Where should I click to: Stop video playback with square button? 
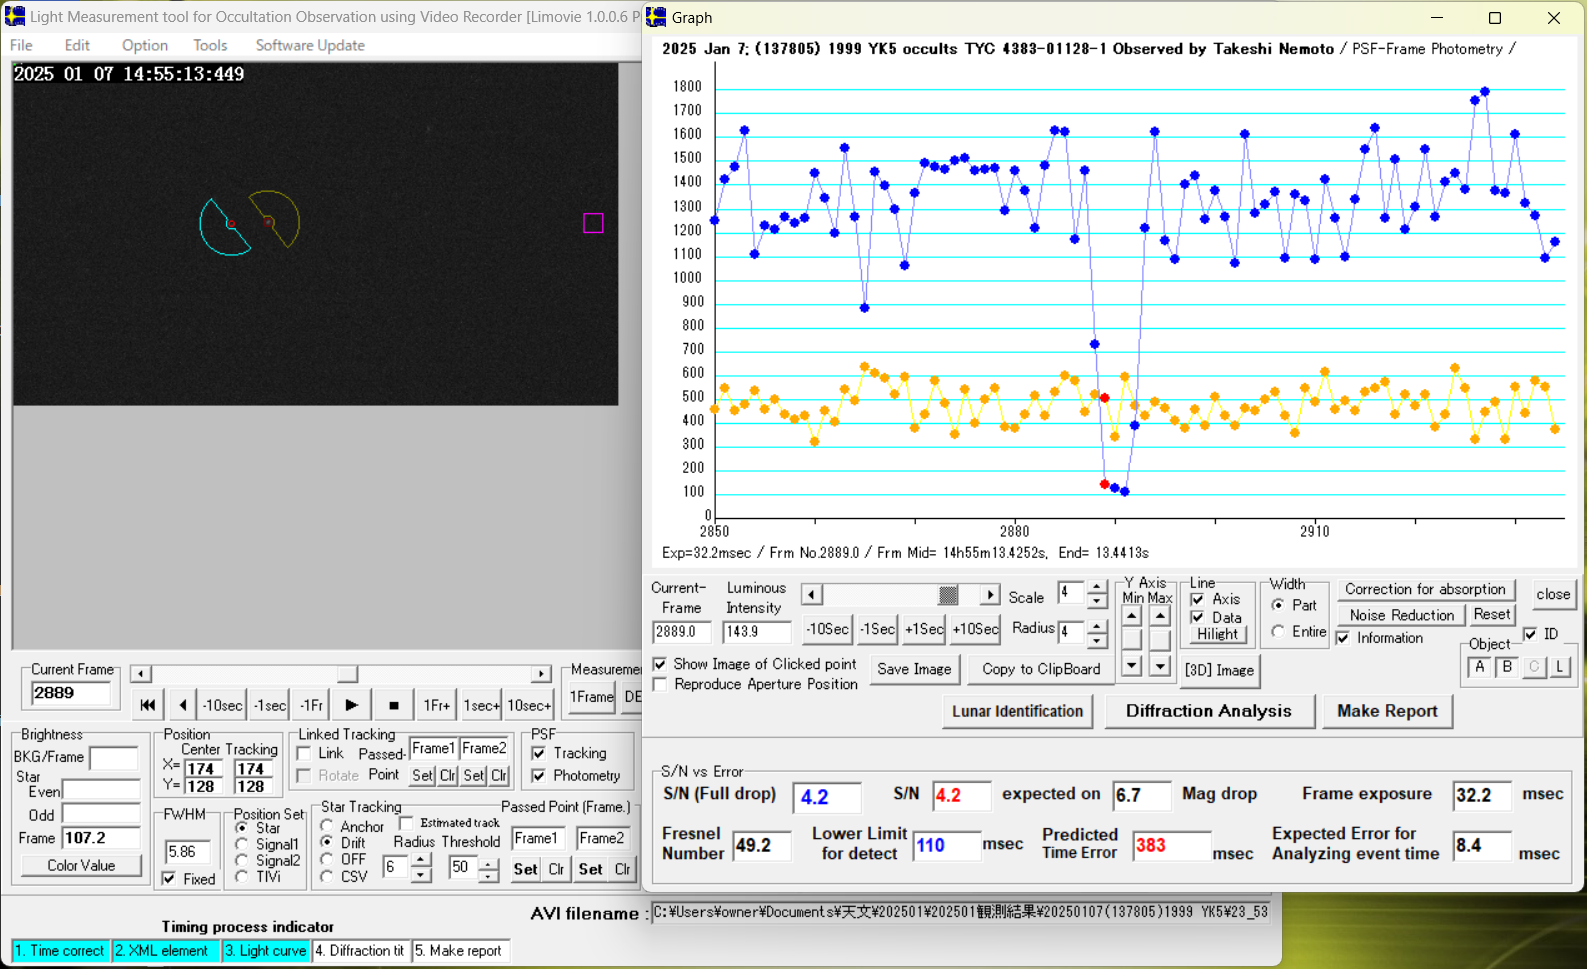[394, 705]
